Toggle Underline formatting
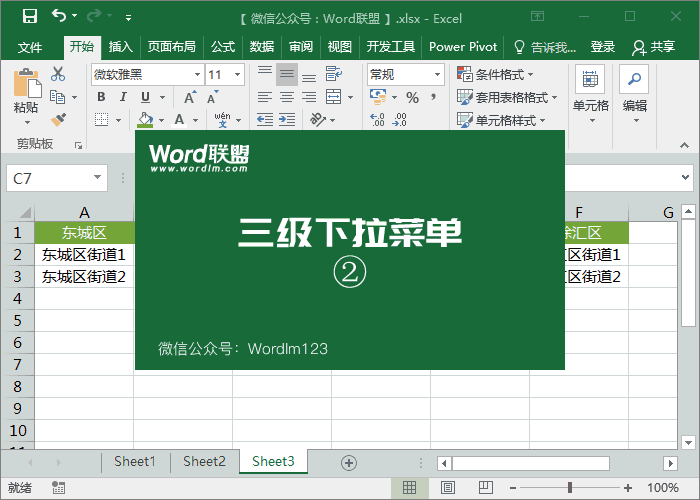700x500 pixels. (x=146, y=97)
